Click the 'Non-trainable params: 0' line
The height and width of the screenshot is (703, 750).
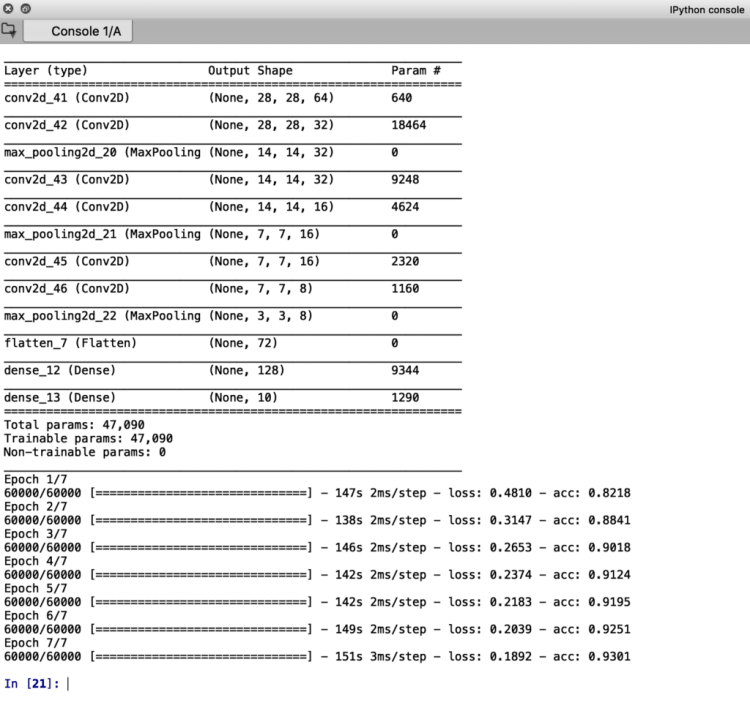(84, 452)
